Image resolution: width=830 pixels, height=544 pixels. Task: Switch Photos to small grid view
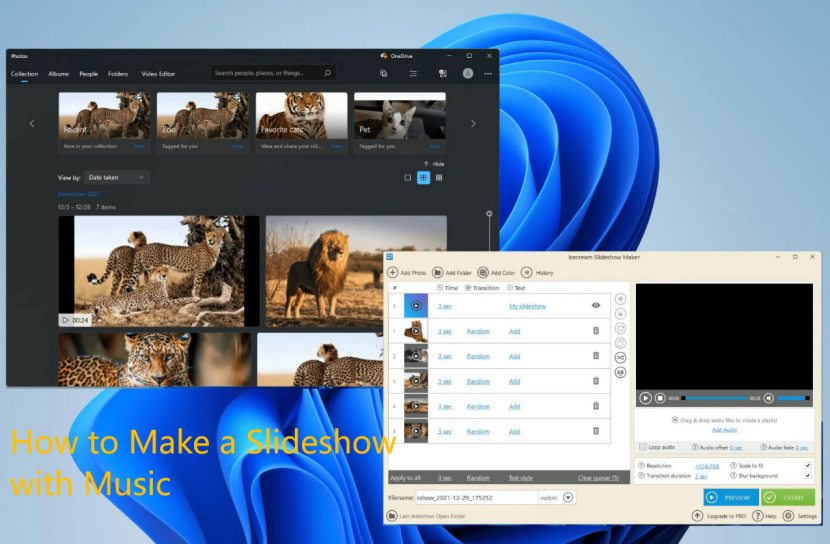coord(439,178)
